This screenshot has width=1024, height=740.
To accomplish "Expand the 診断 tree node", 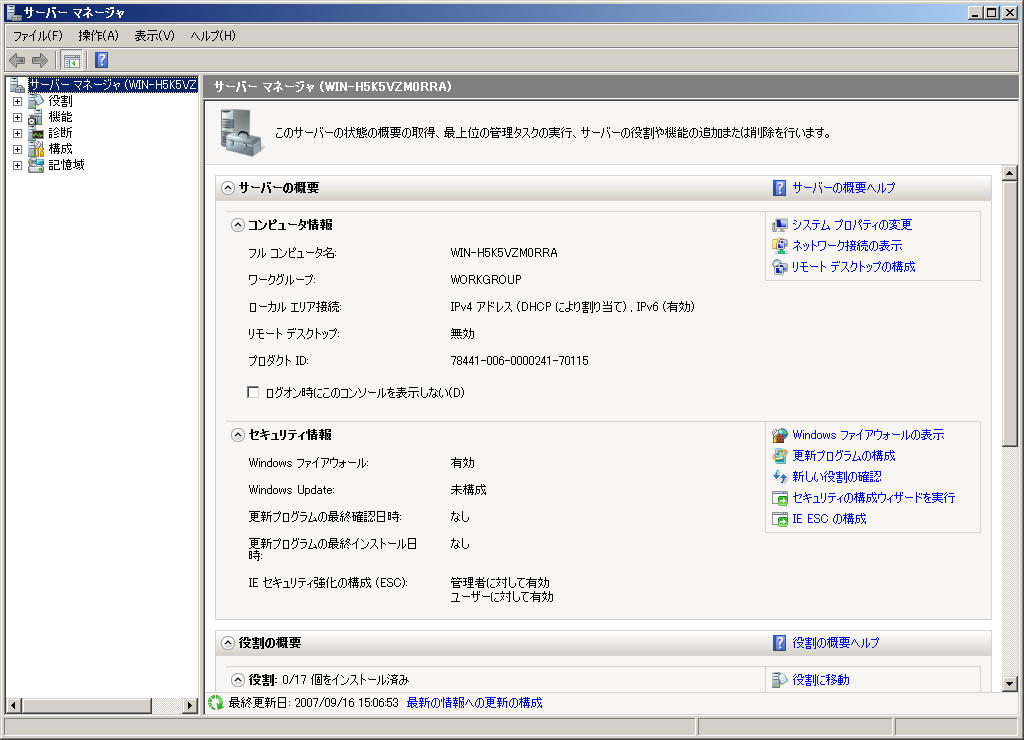I will pyautogui.click(x=17, y=133).
